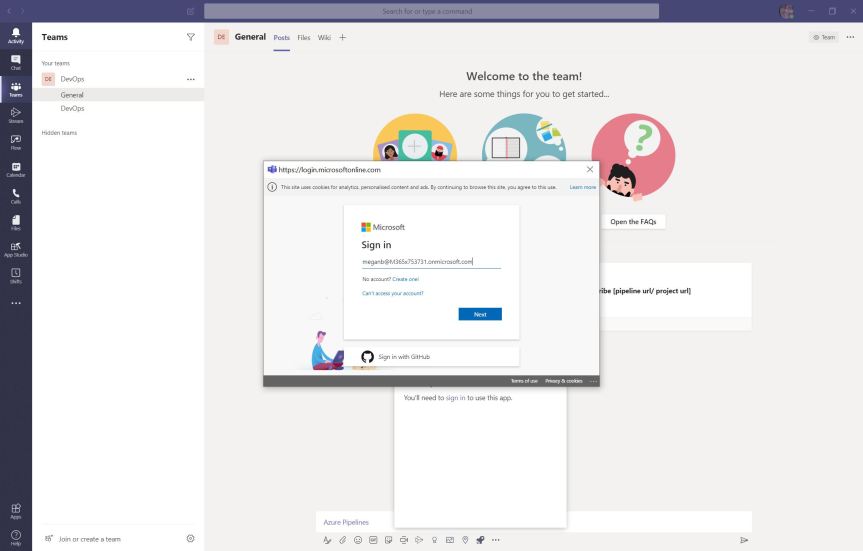Screen dimensions: 863x551
Task: Open Calls in the sidebar
Action: pos(16,196)
